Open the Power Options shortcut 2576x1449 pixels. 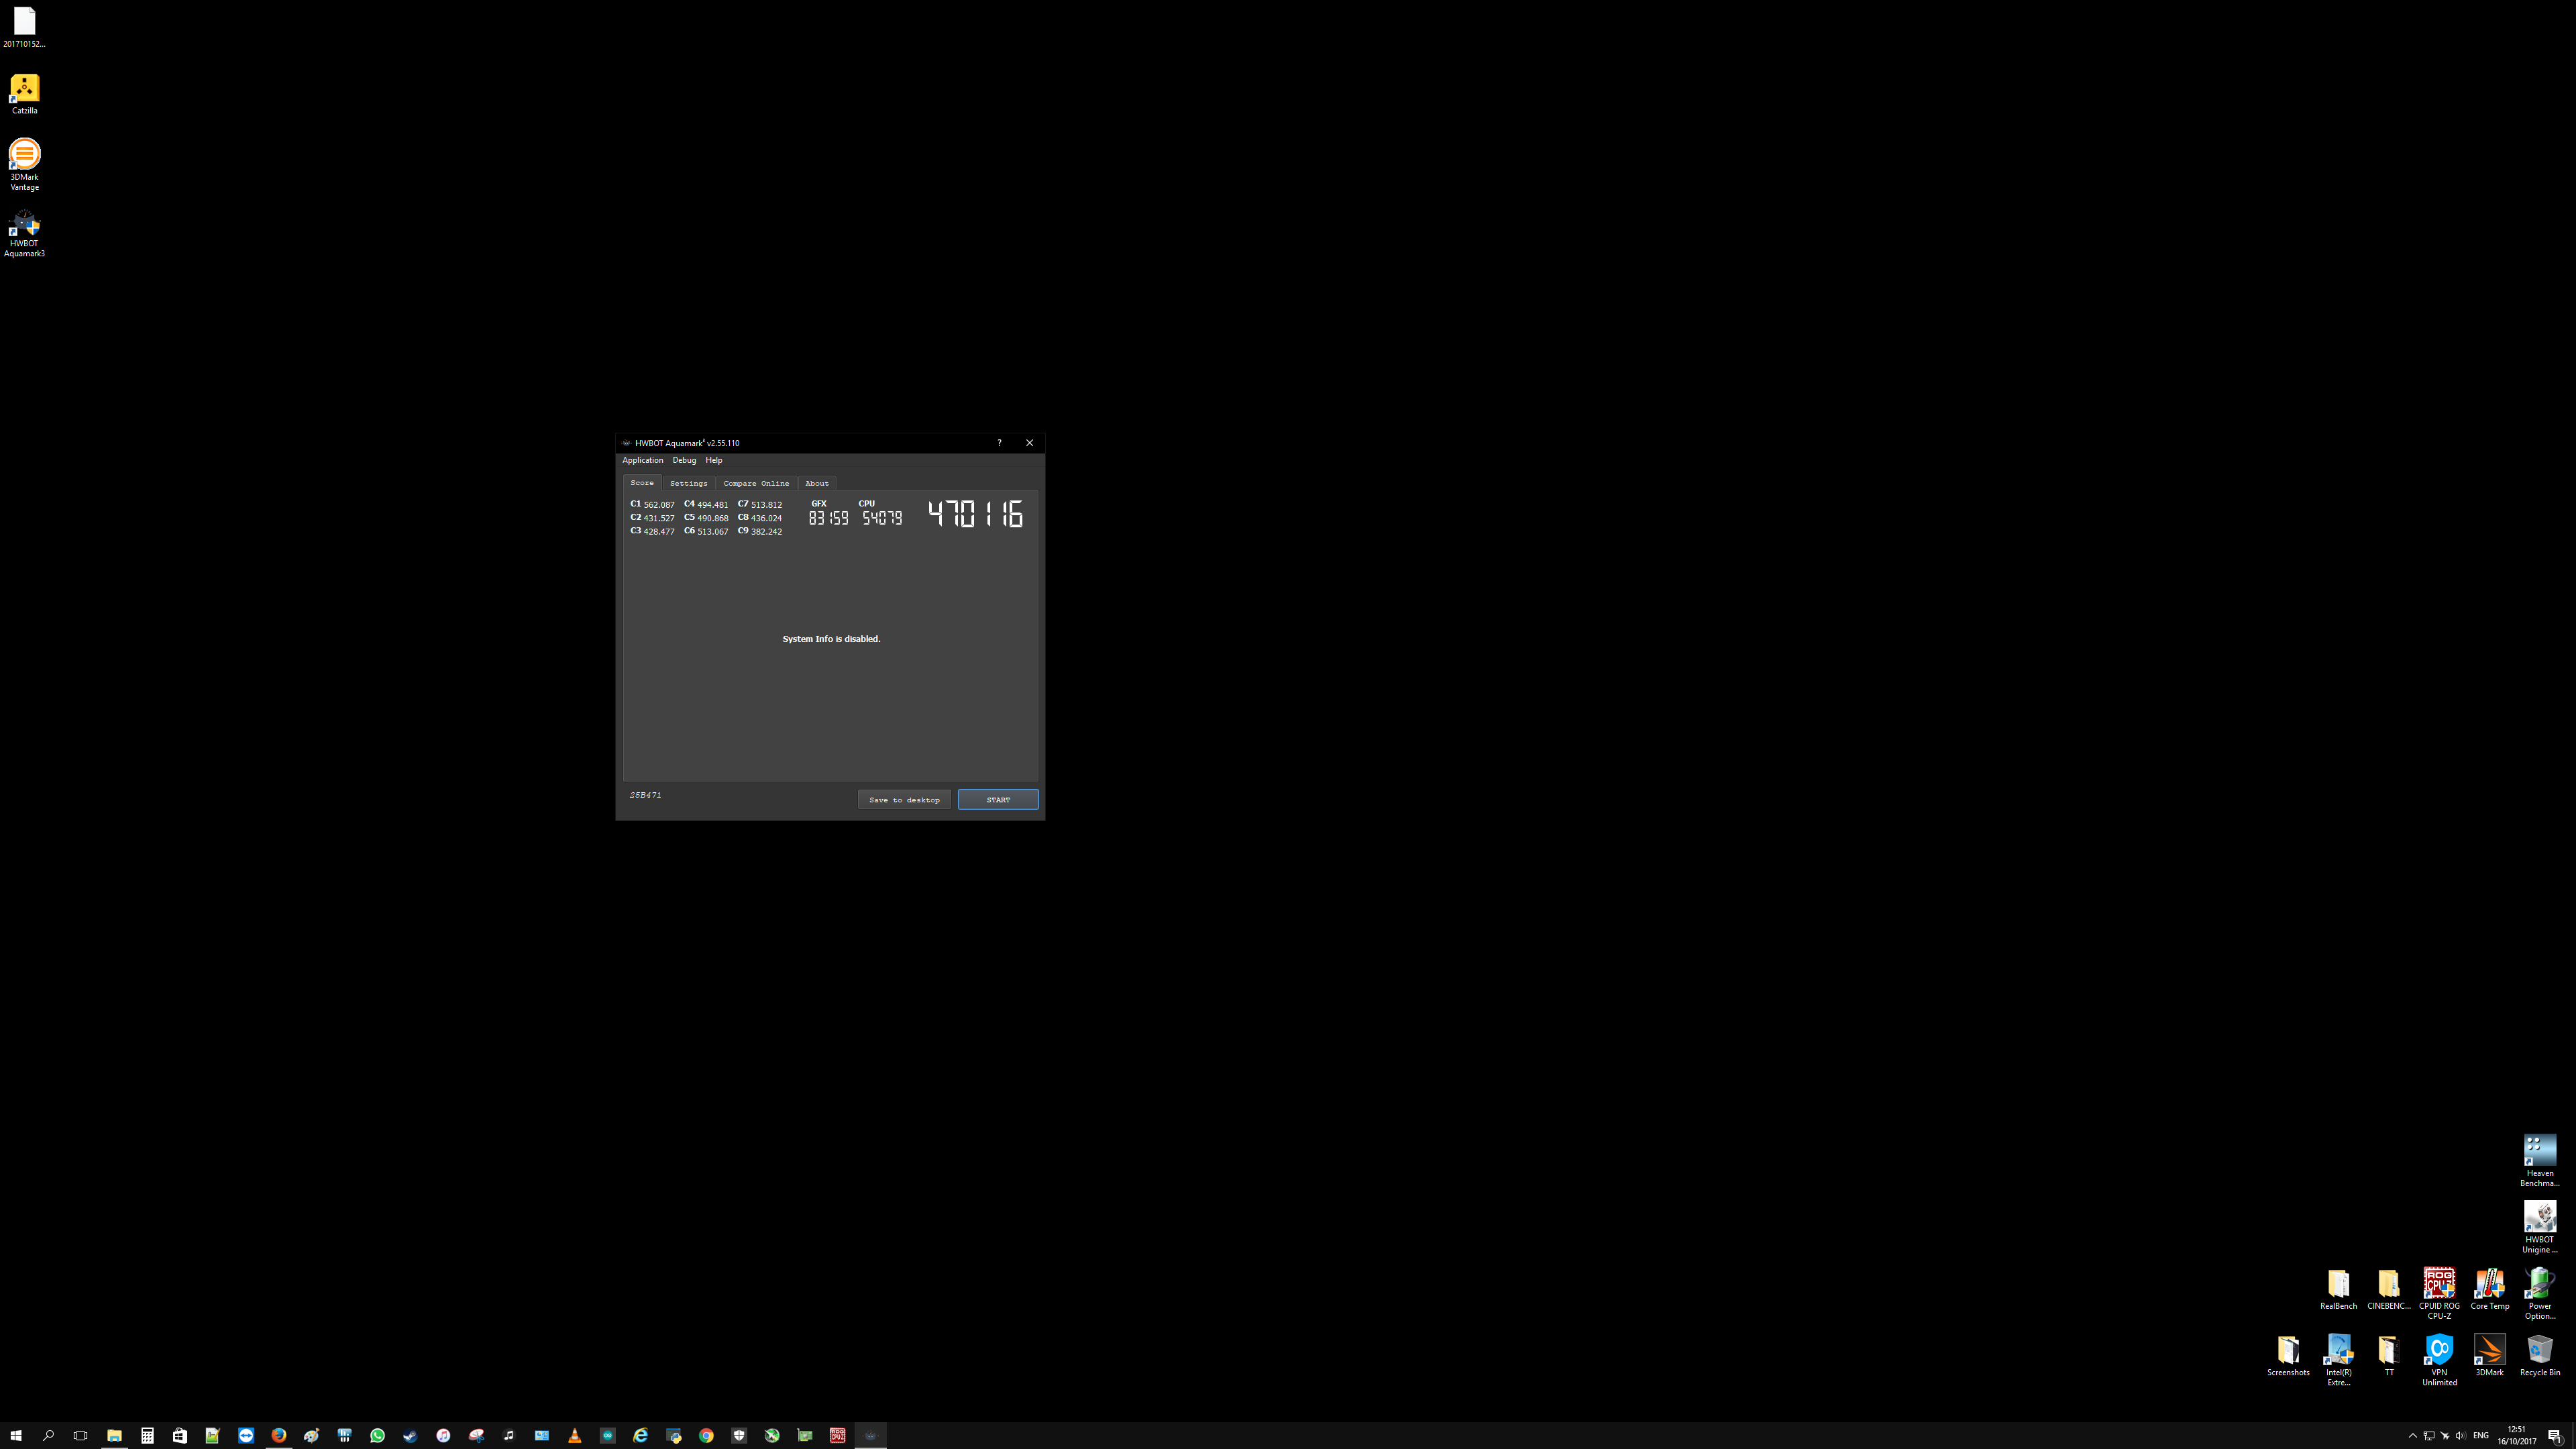[x=2539, y=1293]
